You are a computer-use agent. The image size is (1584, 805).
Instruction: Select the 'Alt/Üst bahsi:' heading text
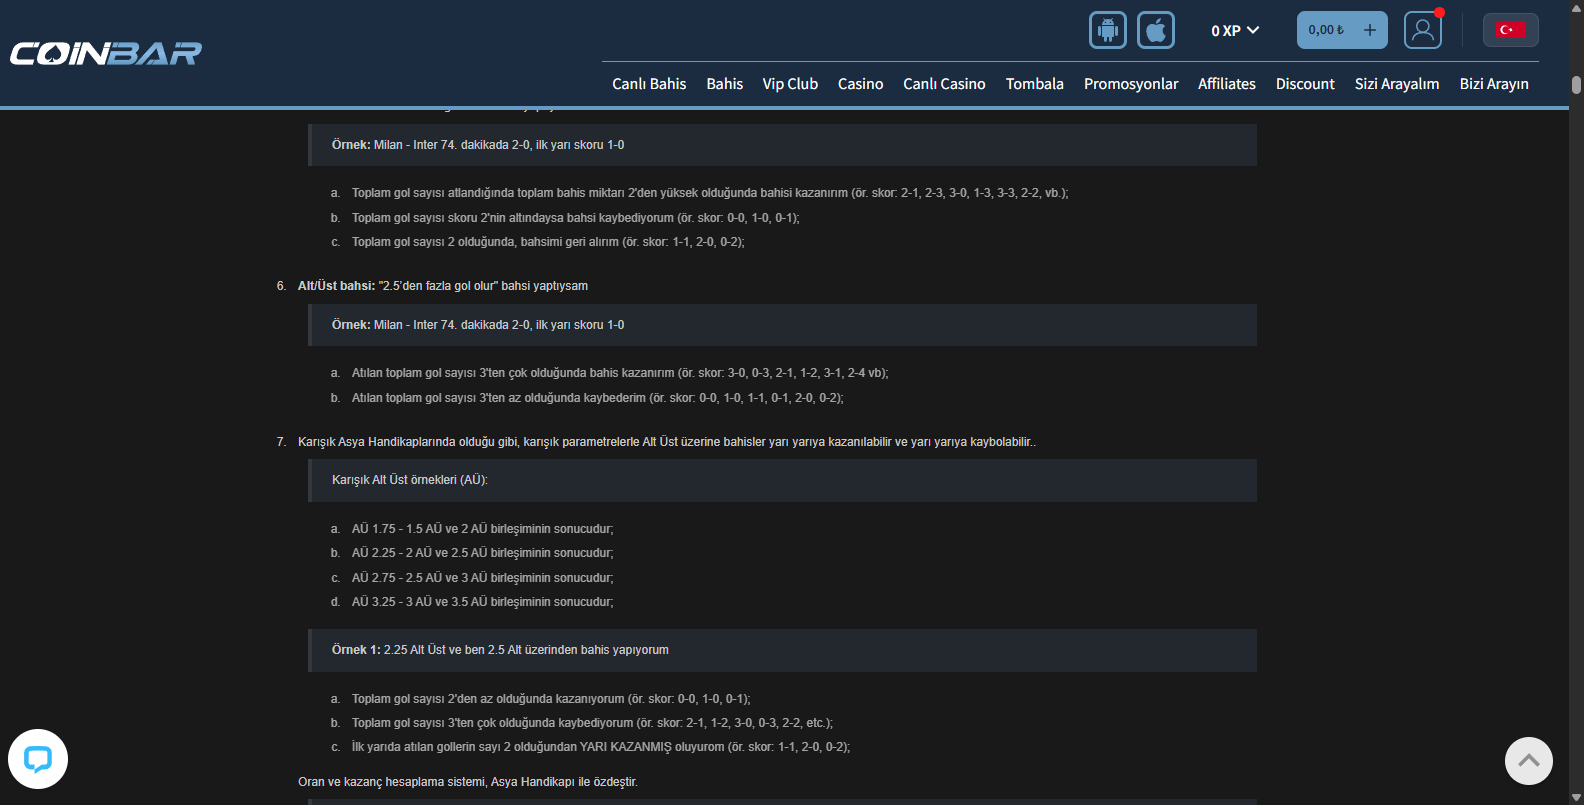point(337,286)
